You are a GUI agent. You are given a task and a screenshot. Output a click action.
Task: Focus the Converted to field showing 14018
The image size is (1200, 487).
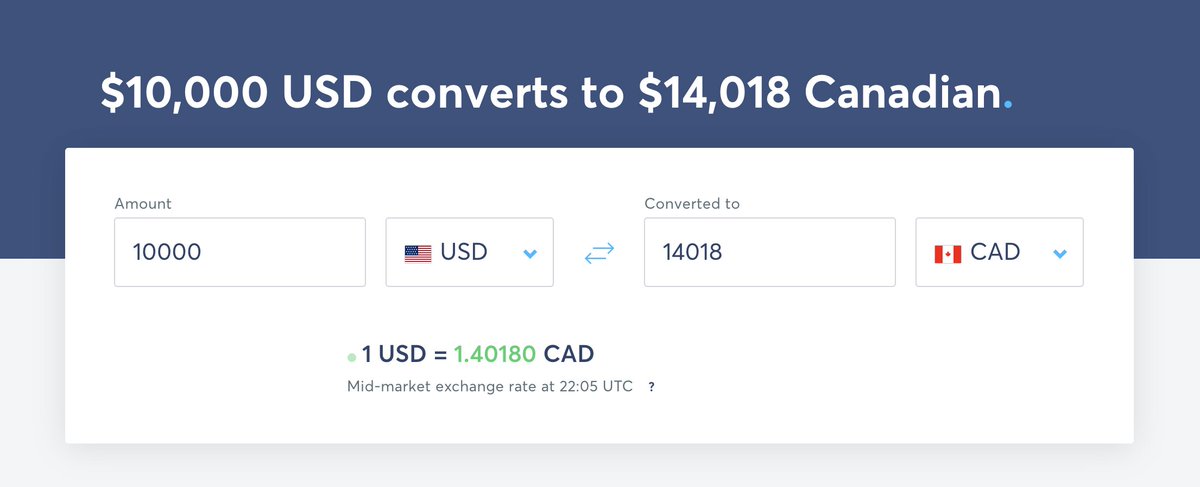point(769,253)
